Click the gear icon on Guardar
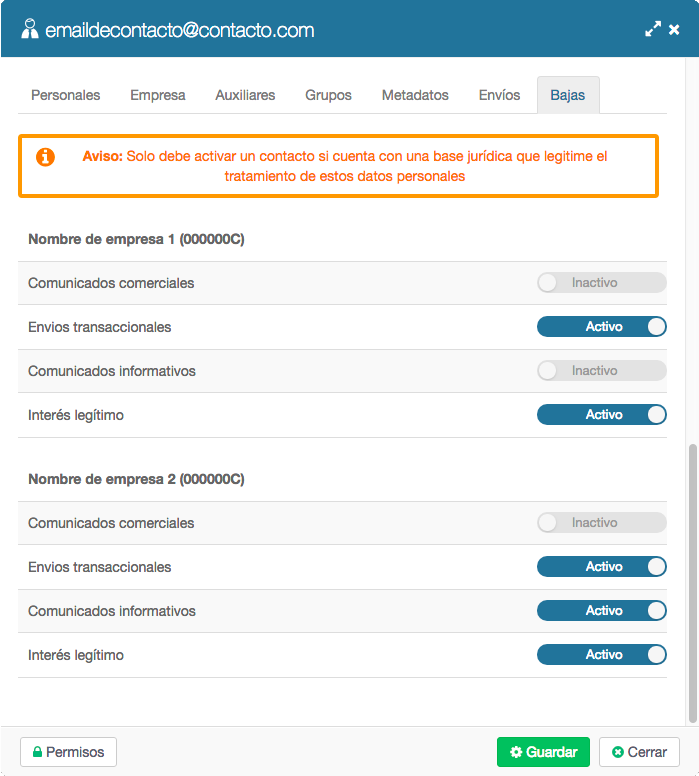699x776 pixels. 516,752
